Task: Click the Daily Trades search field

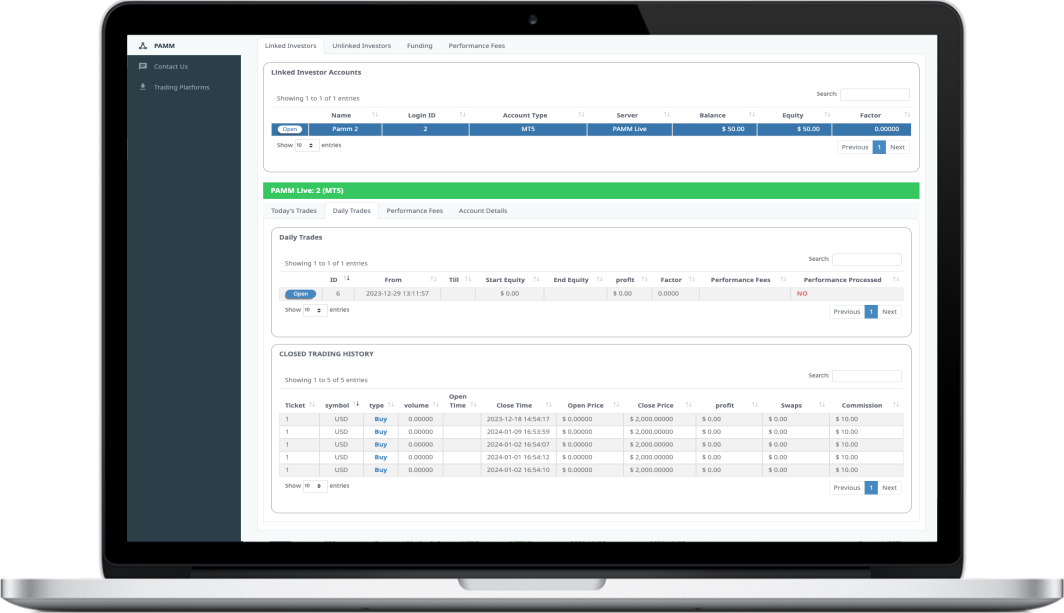Action: pos(867,259)
